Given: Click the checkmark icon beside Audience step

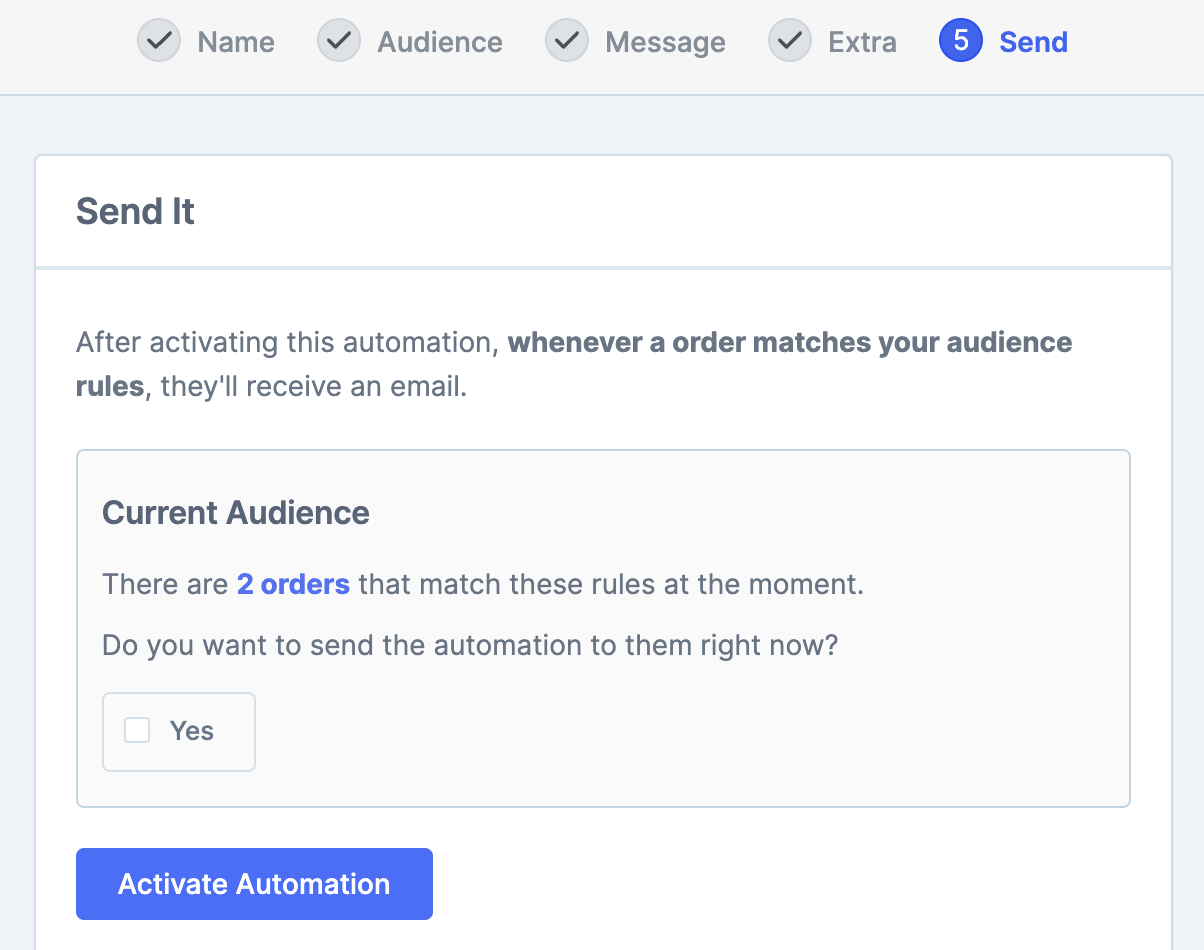Looking at the screenshot, I should coord(339,42).
